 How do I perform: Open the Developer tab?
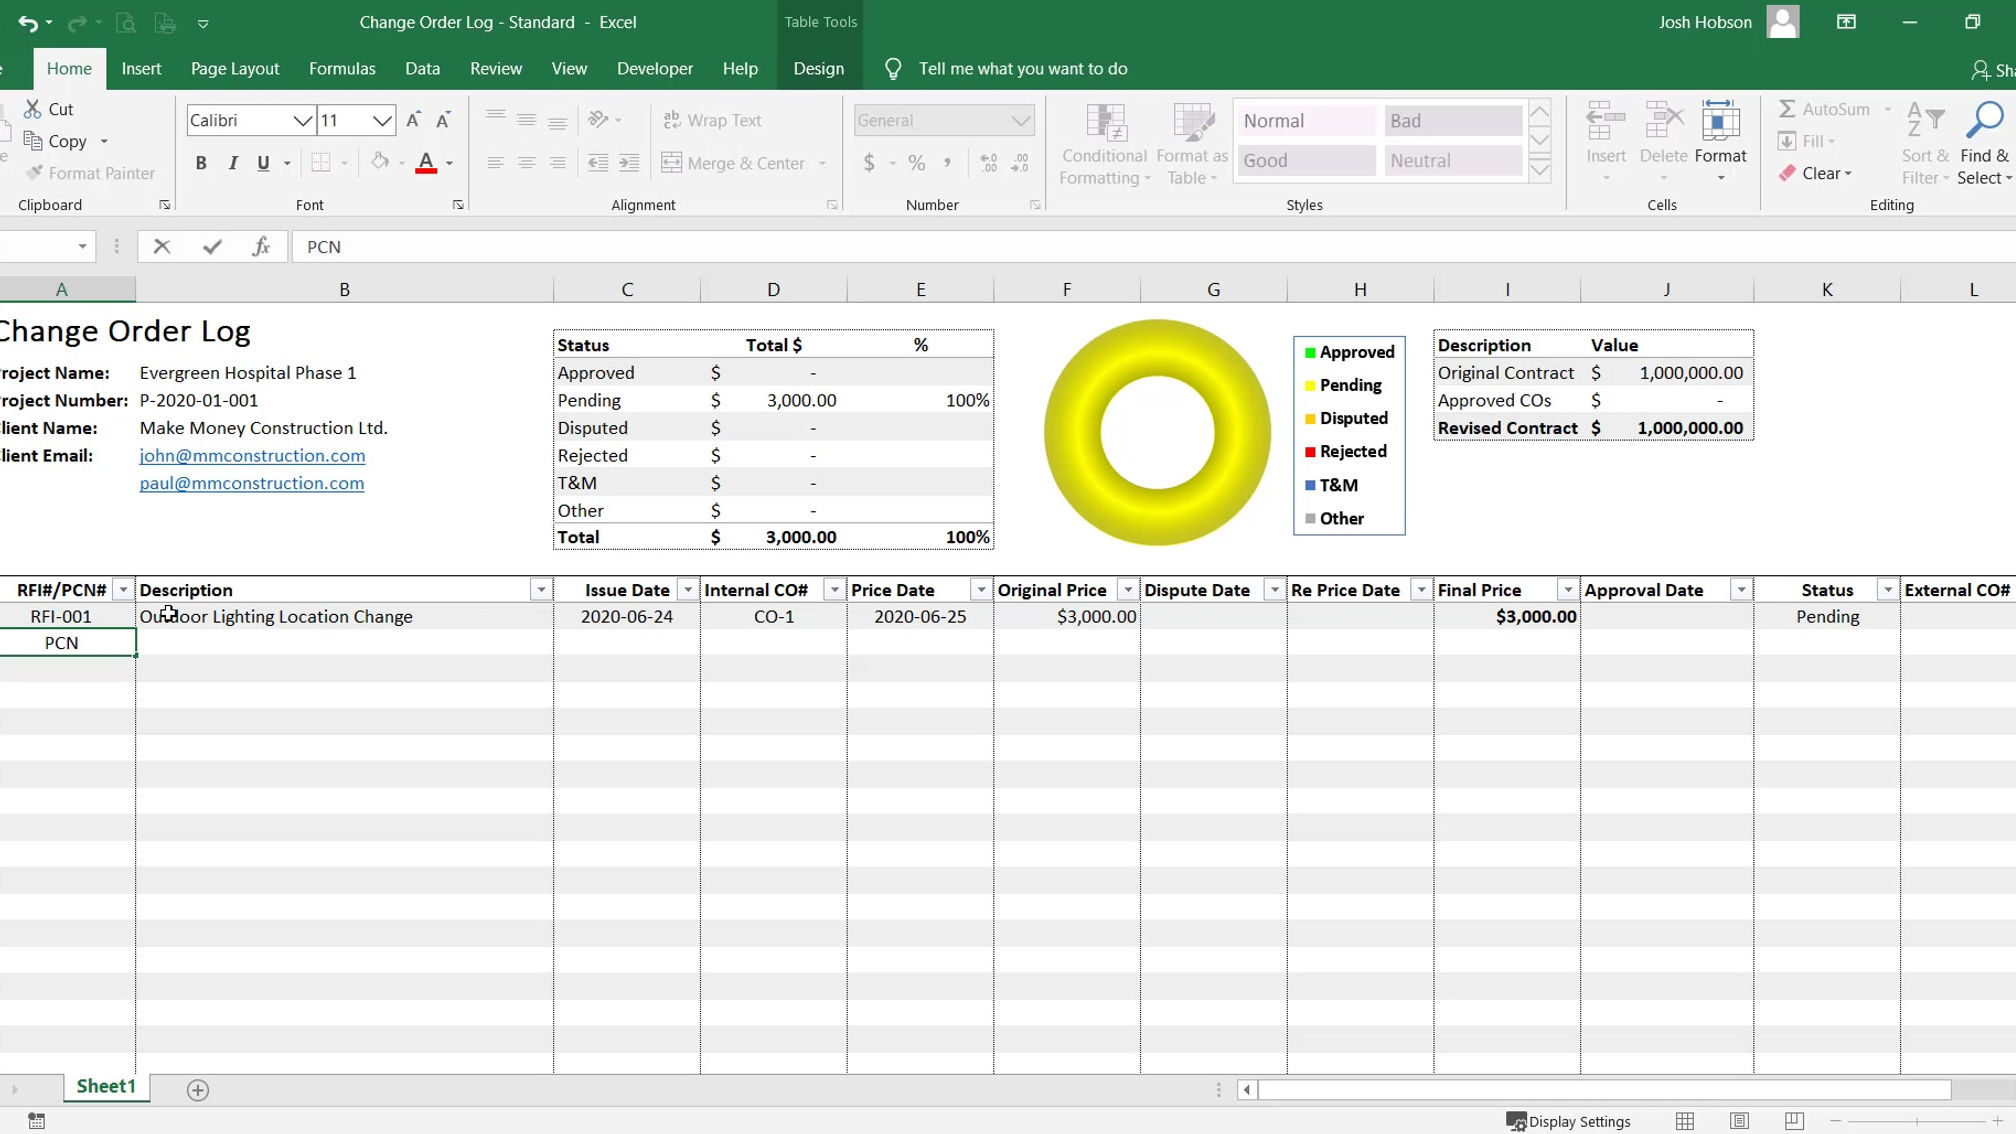point(655,68)
